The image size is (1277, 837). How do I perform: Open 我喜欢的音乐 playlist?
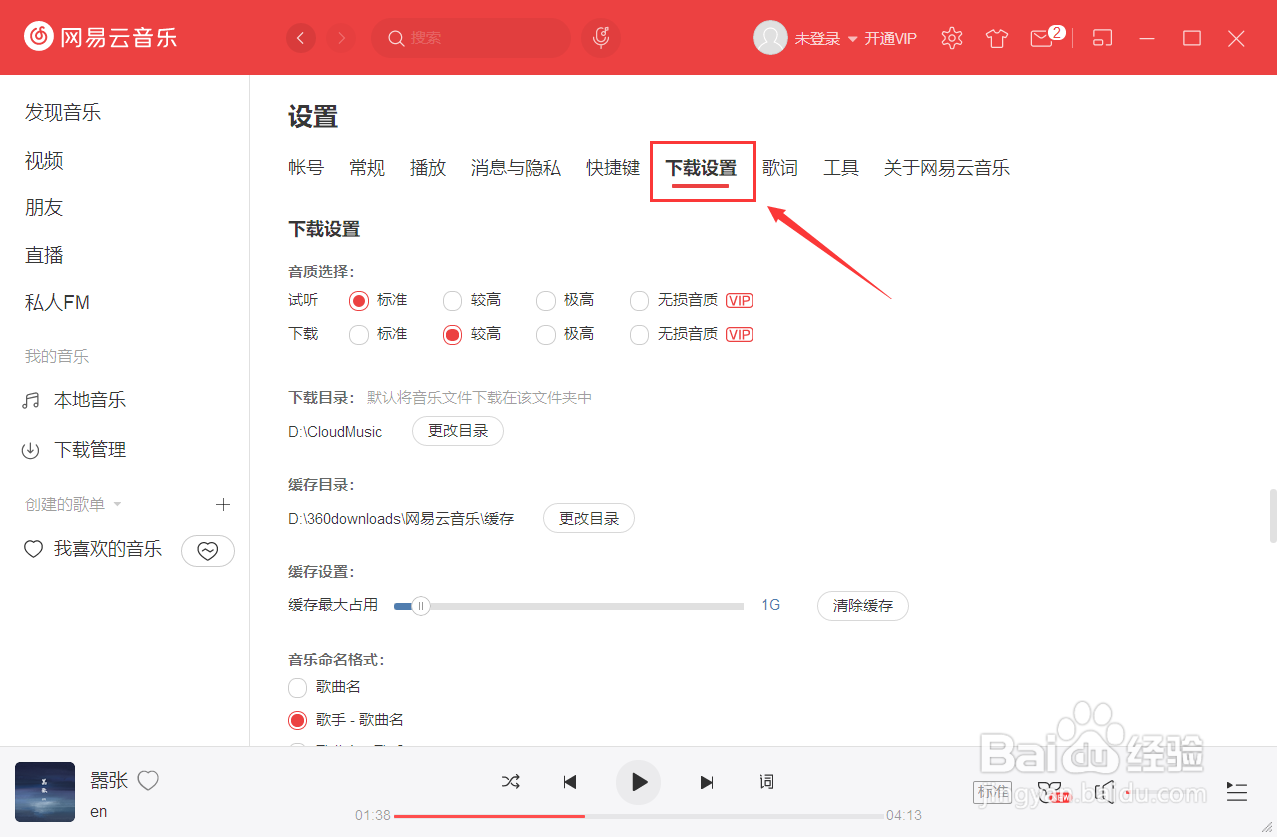[x=108, y=549]
